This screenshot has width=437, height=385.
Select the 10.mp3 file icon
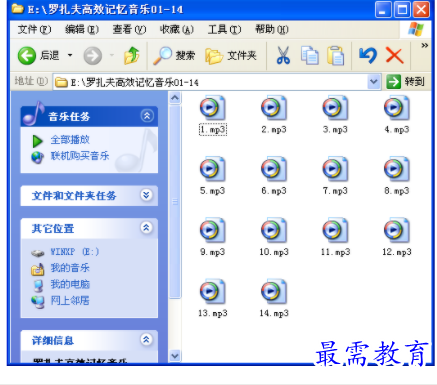pos(274,230)
